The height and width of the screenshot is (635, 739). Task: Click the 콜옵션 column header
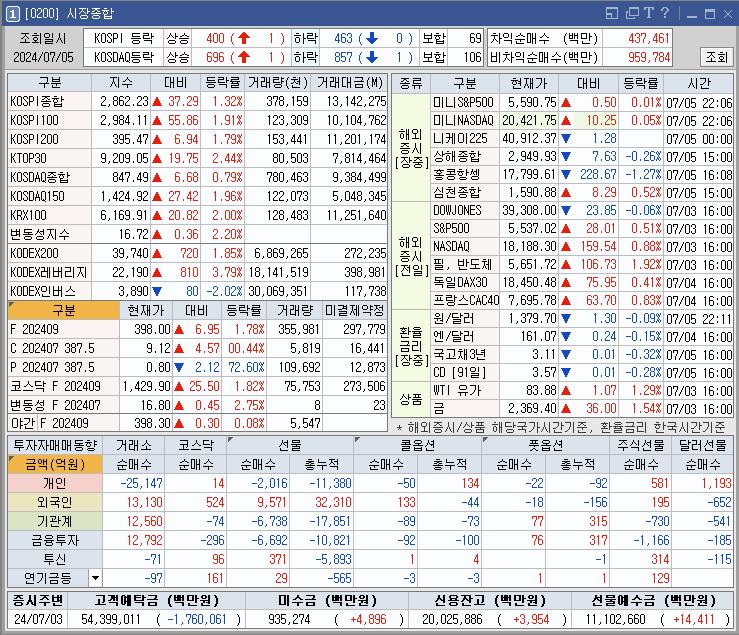pyautogui.click(x=418, y=445)
